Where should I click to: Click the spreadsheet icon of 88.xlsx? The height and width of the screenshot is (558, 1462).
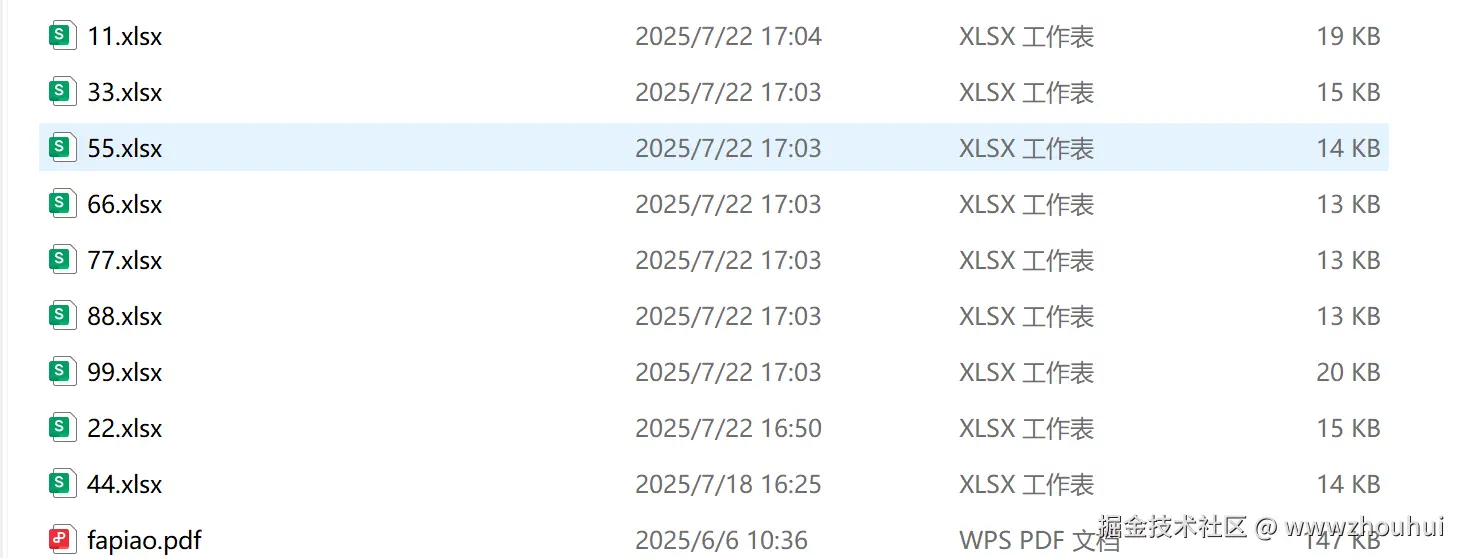[62, 316]
